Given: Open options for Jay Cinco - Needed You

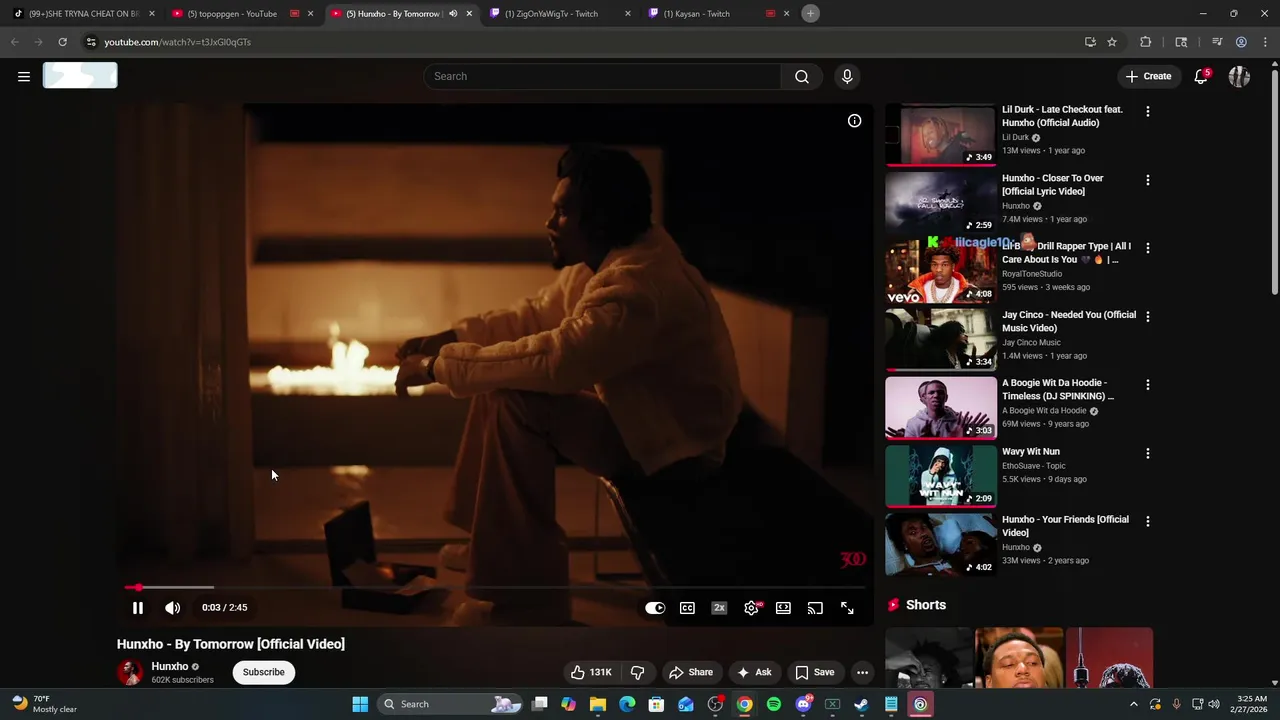Looking at the screenshot, I should click(1147, 316).
